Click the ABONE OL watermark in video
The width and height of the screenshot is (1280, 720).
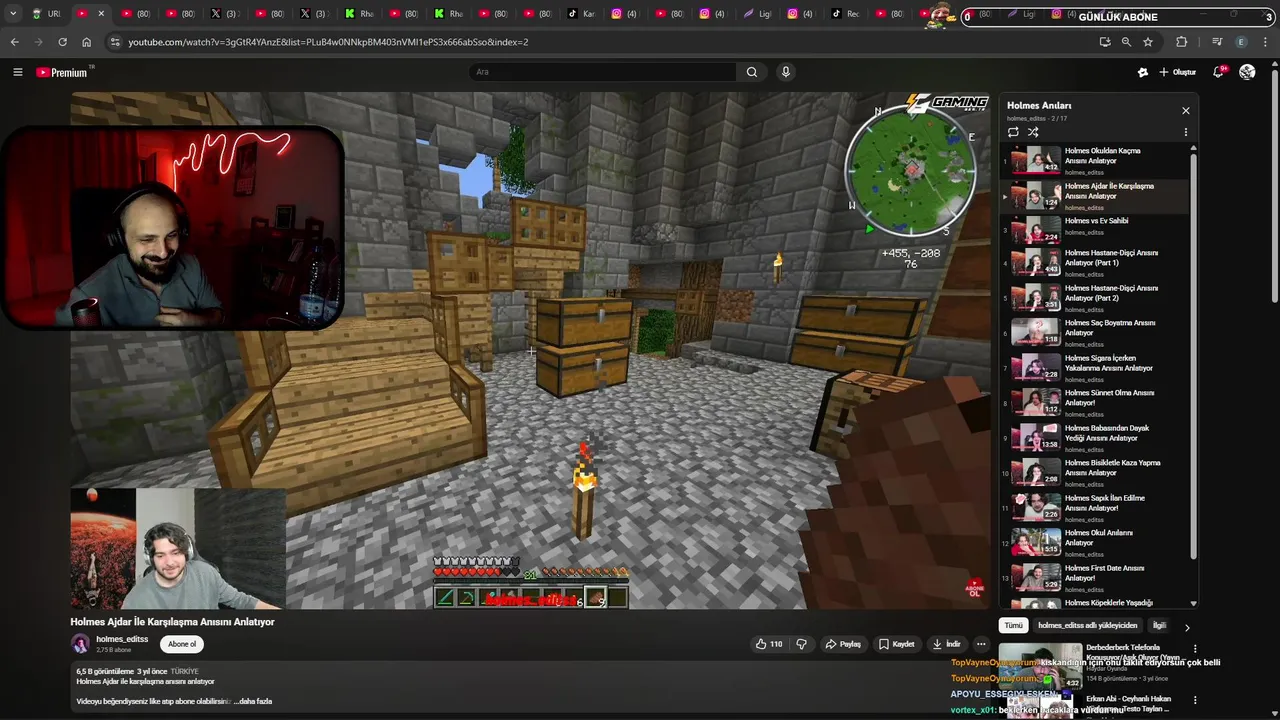974,587
